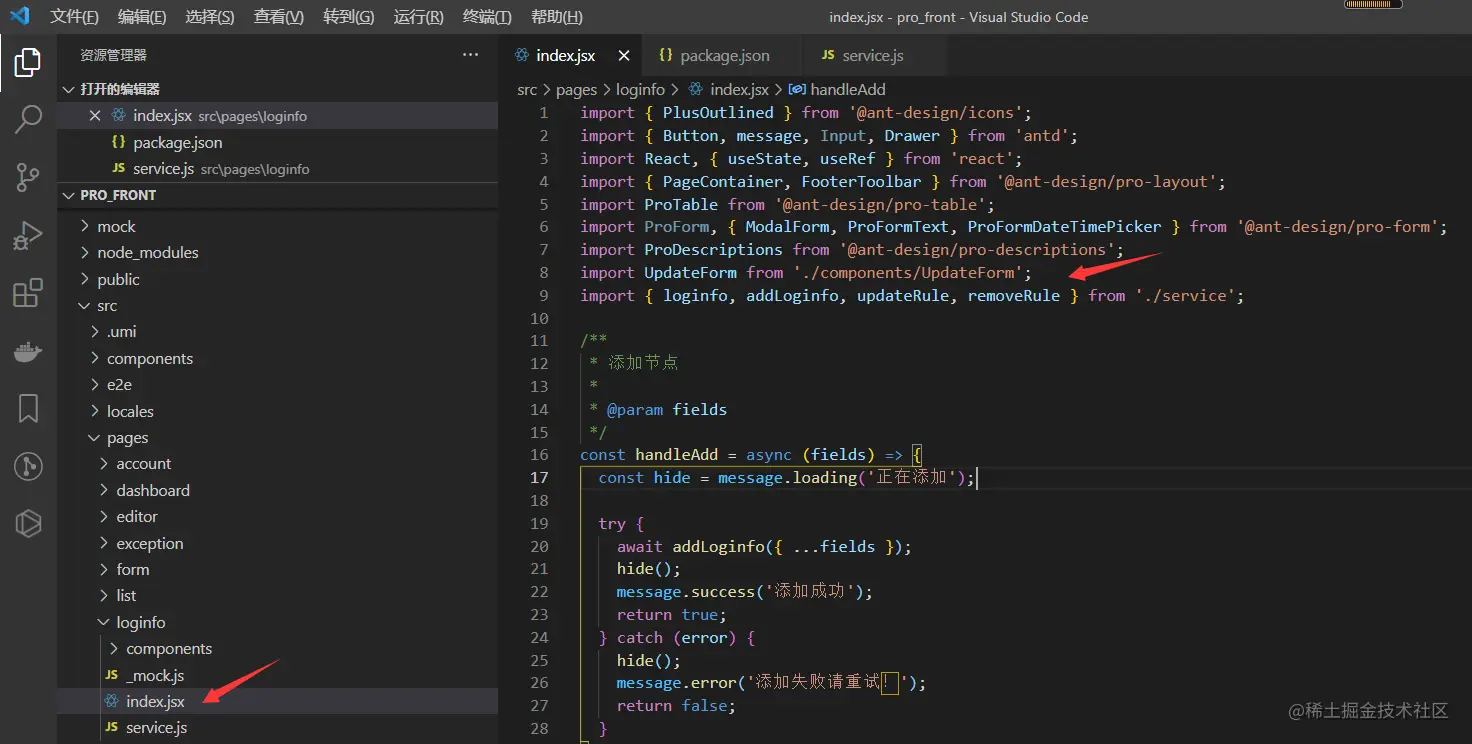1472x744 pixels.
Task: Click the loginfo breadcrumb segment
Action: point(640,89)
